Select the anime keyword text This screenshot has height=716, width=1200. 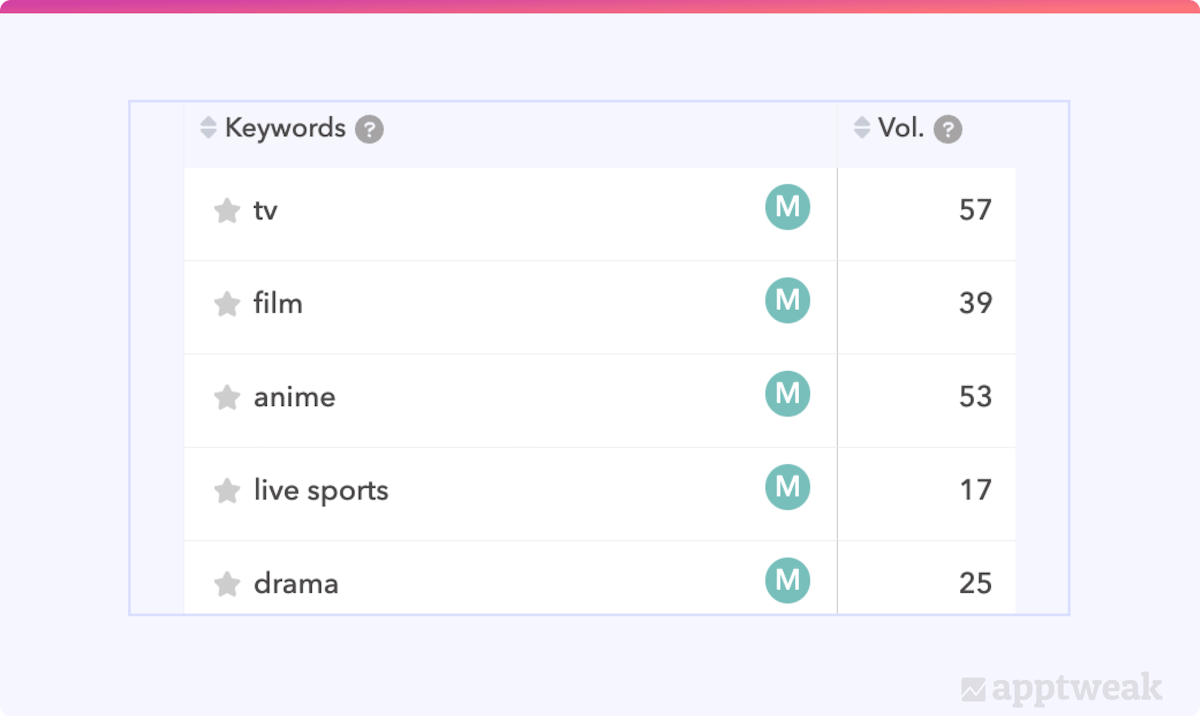click(x=294, y=397)
